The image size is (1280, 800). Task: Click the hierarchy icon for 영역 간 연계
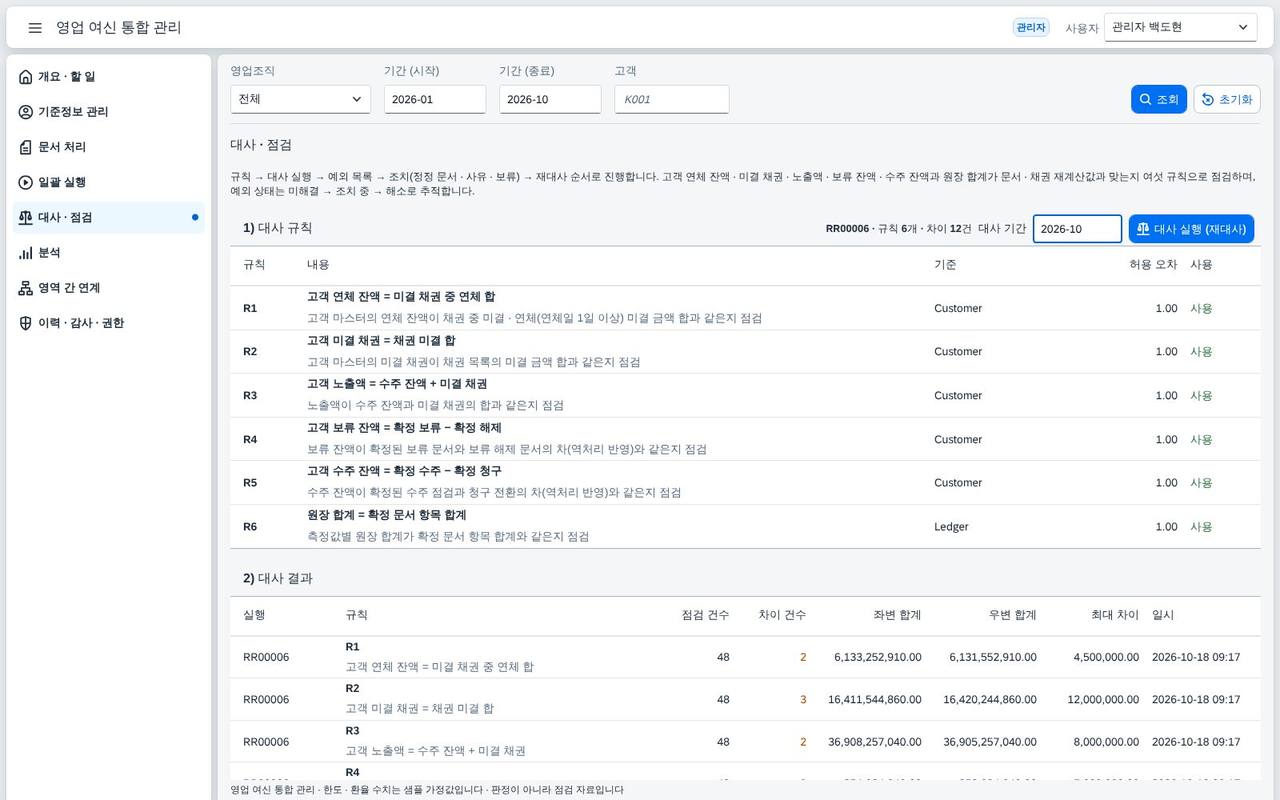click(x=26, y=288)
